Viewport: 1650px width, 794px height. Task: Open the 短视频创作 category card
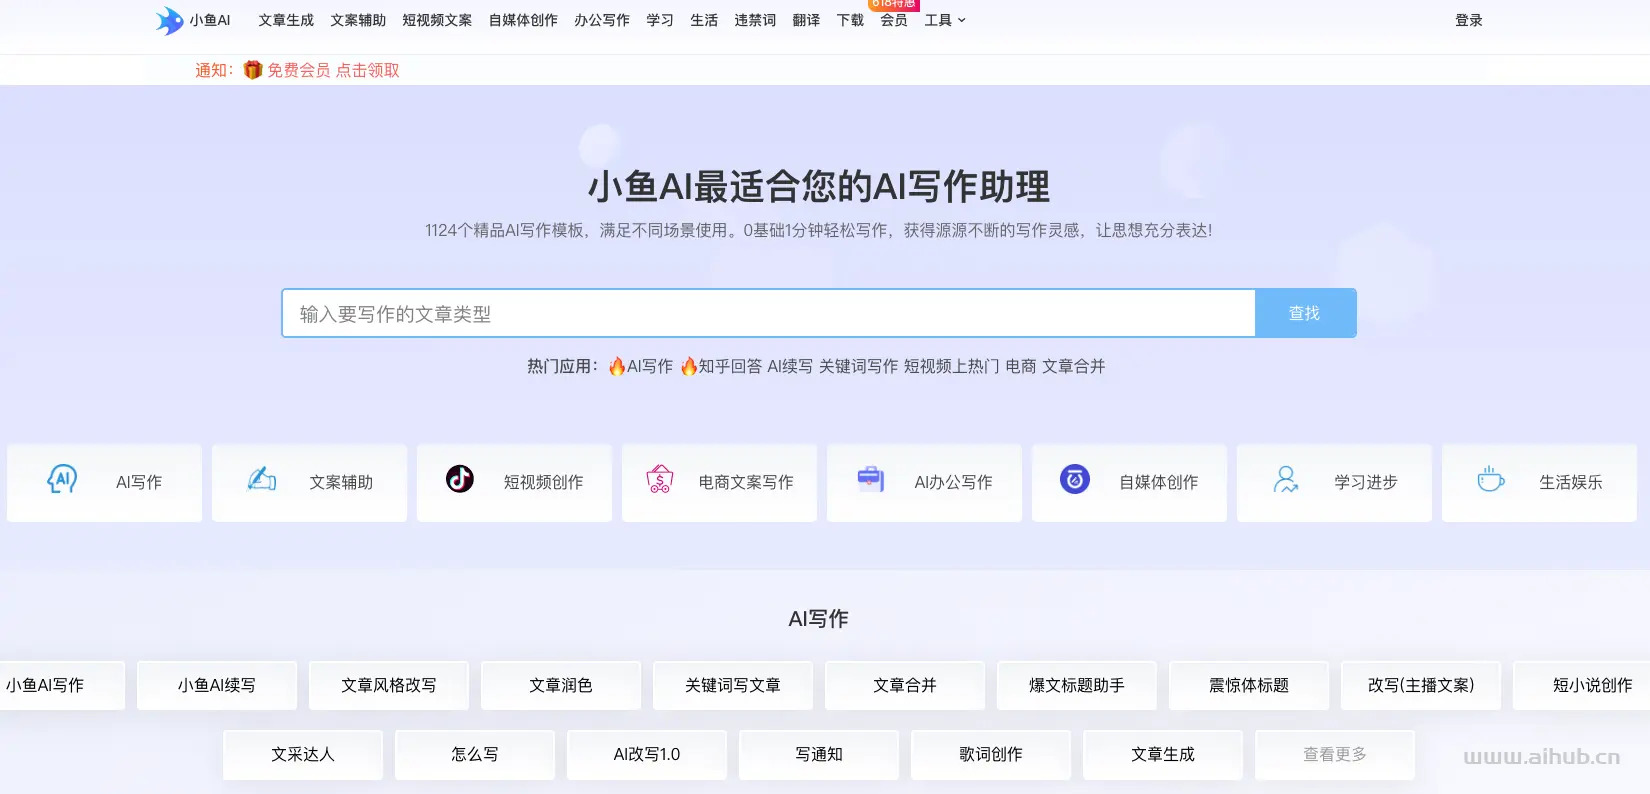514,482
